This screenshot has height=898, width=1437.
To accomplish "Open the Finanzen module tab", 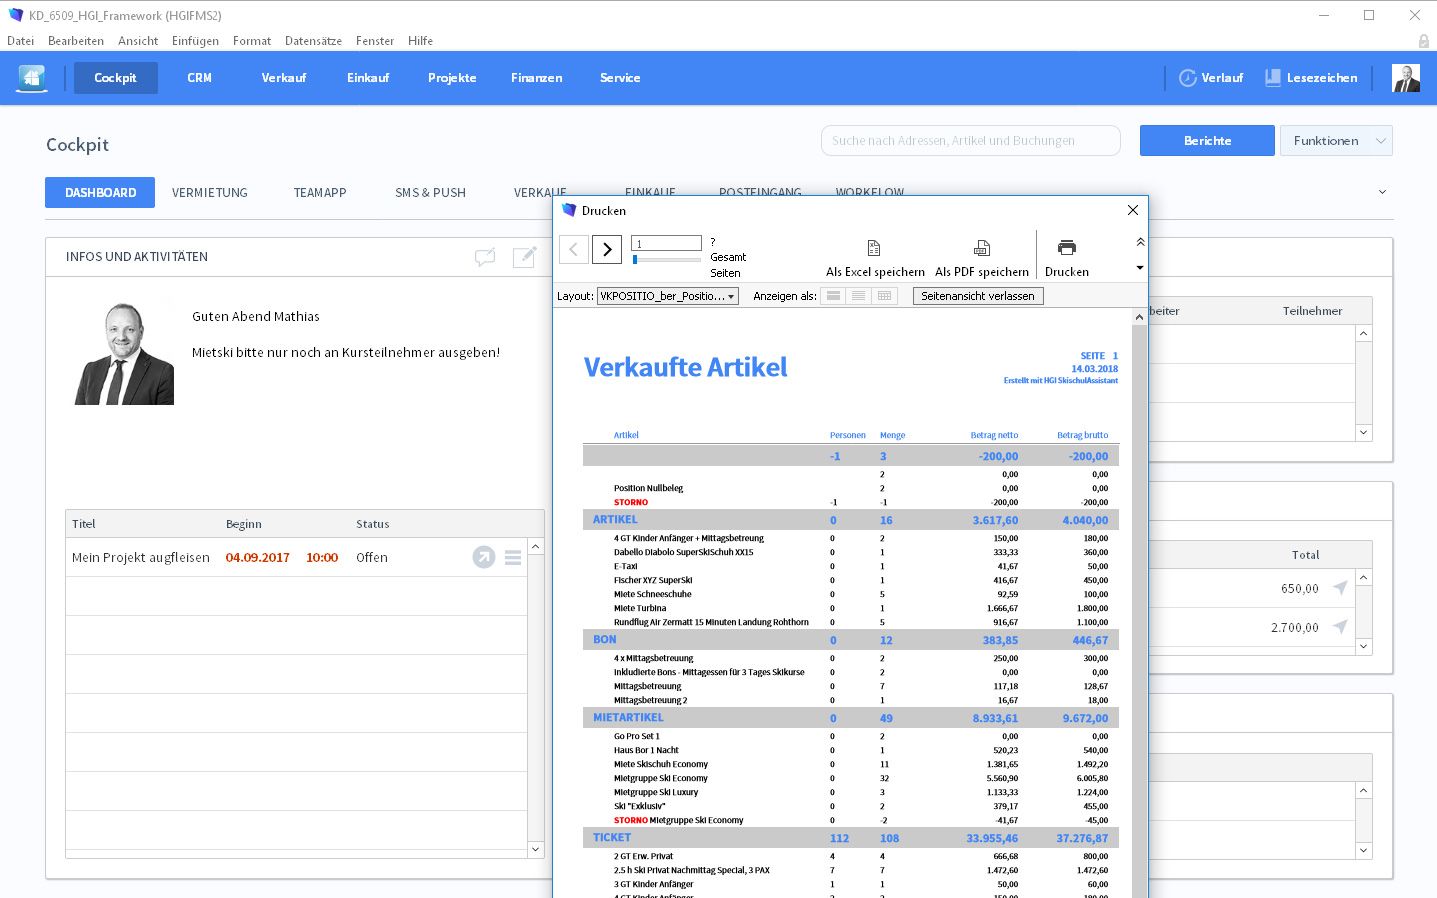I will 536,78.
